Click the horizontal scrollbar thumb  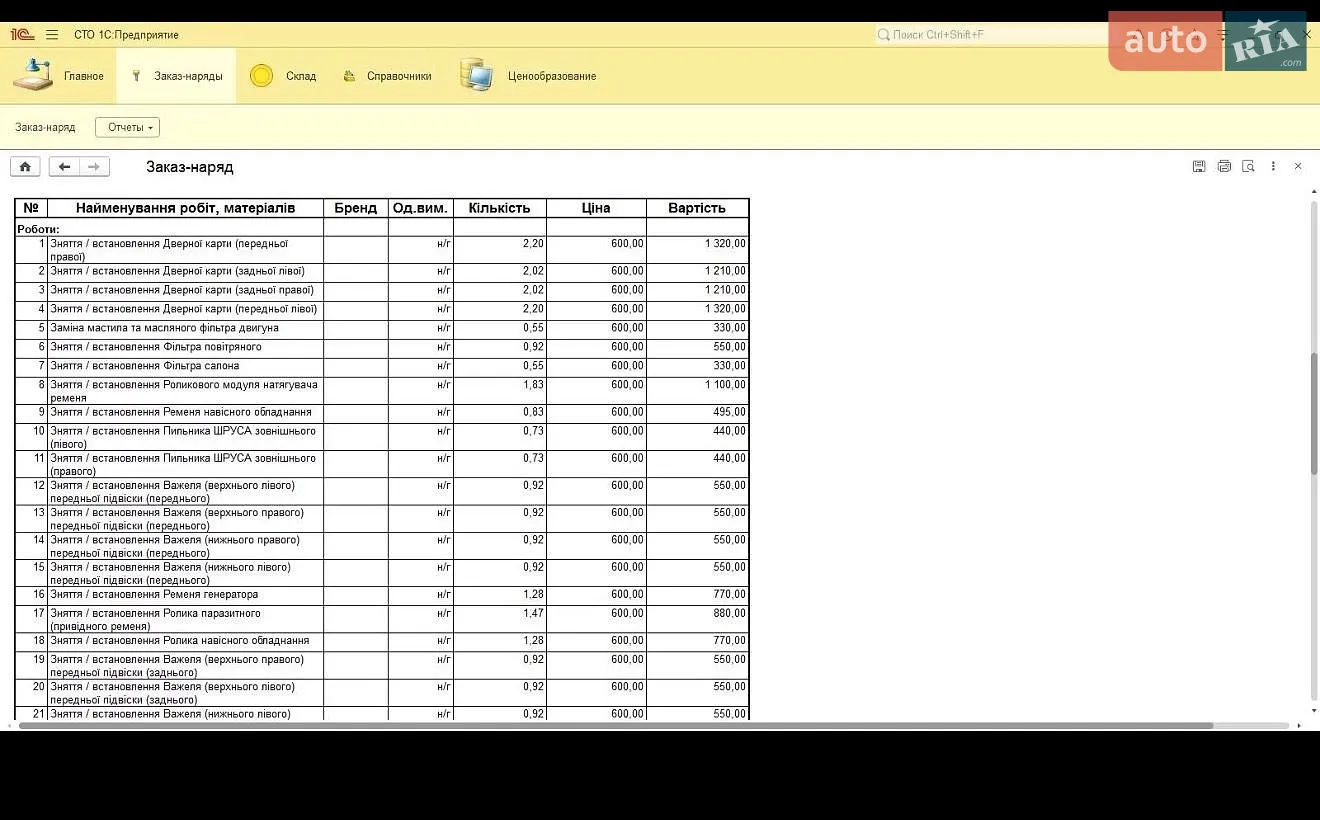[616, 725]
